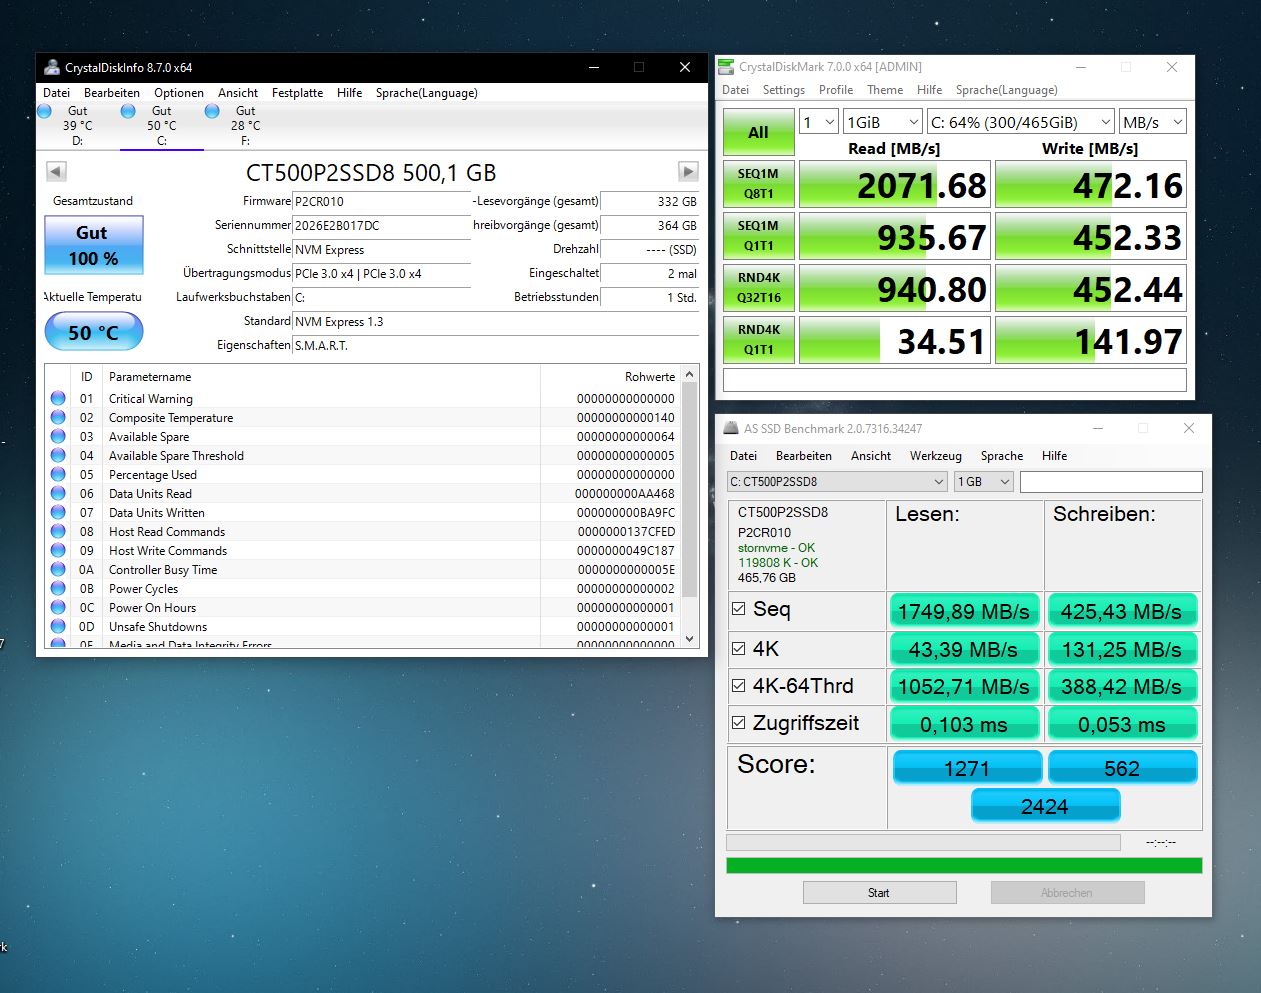Click status orb for Controller Busy Time row
1261x993 pixels.
tap(58, 569)
